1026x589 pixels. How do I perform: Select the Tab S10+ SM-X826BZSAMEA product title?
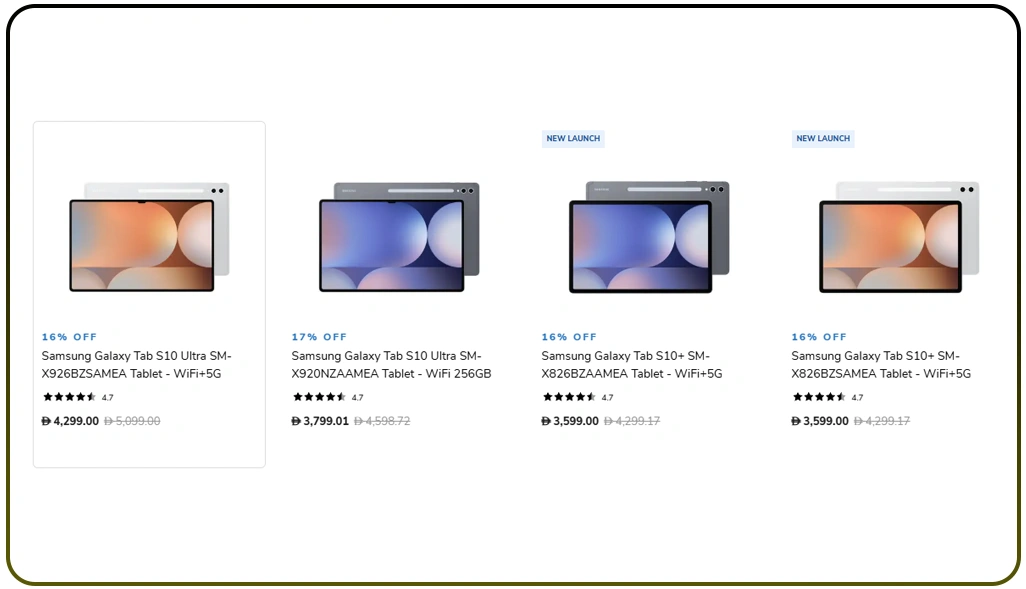coord(881,365)
